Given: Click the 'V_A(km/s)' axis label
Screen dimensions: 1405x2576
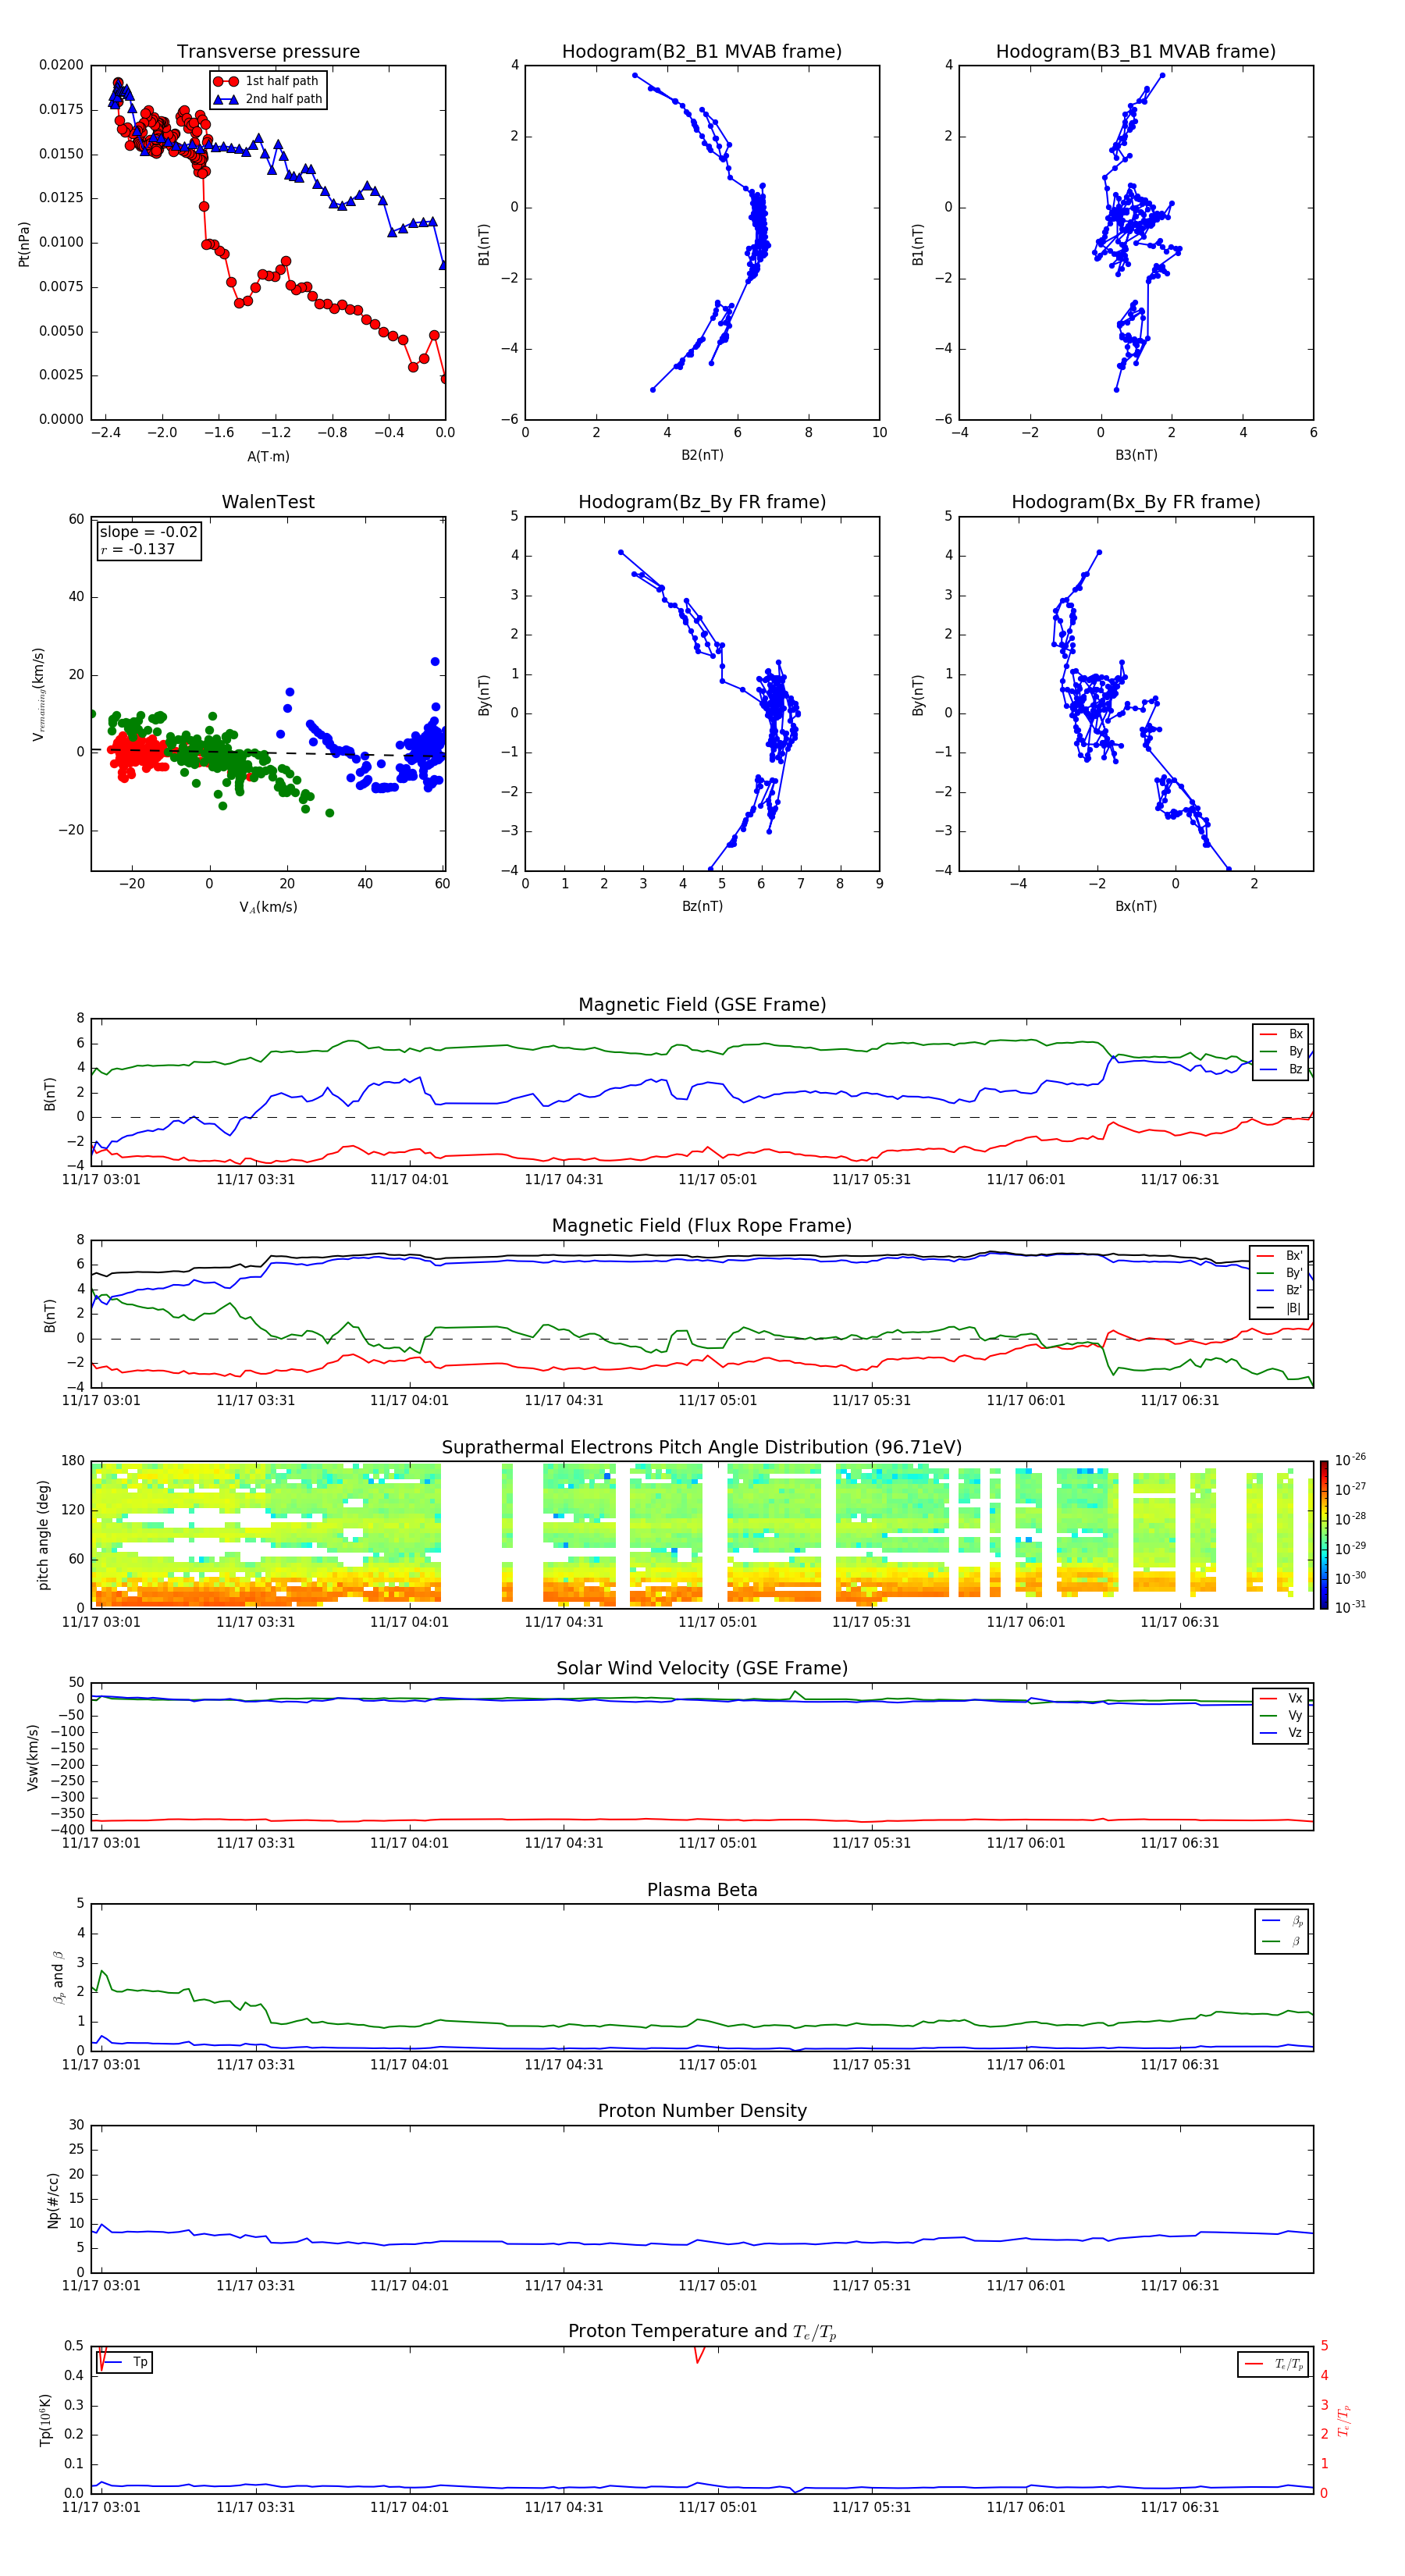Looking at the screenshot, I should point(268,907).
